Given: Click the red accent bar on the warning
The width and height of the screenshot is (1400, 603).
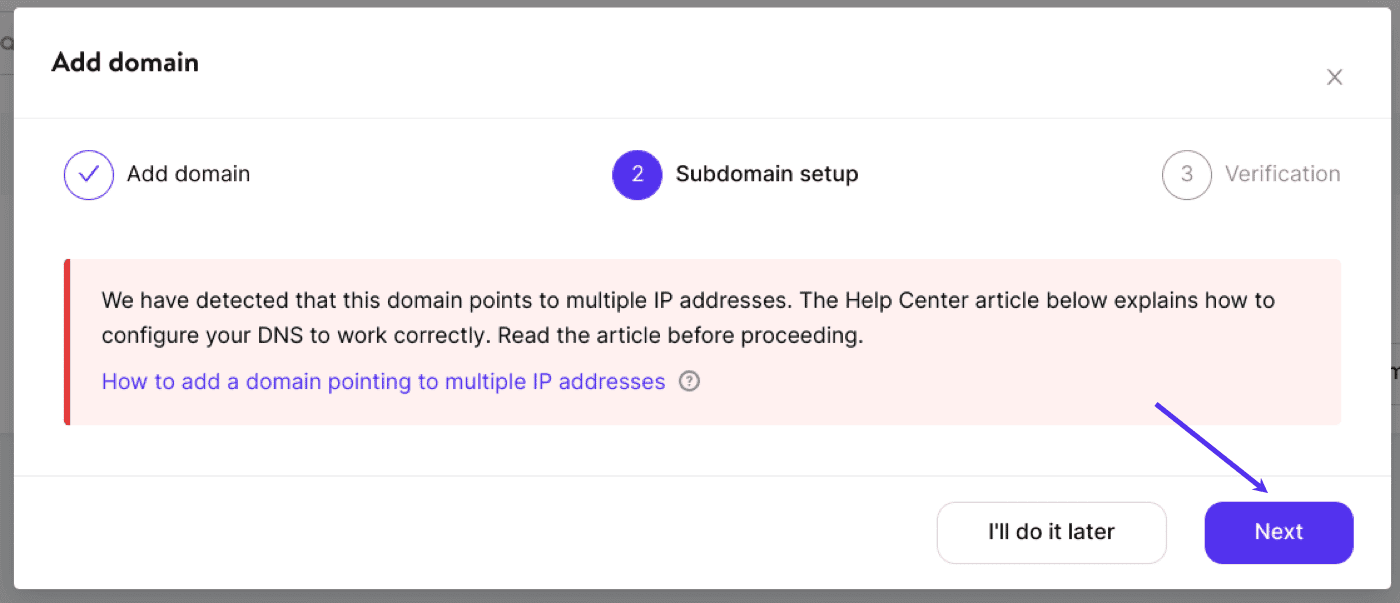Looking at the screenshot, I should [66, 341].
